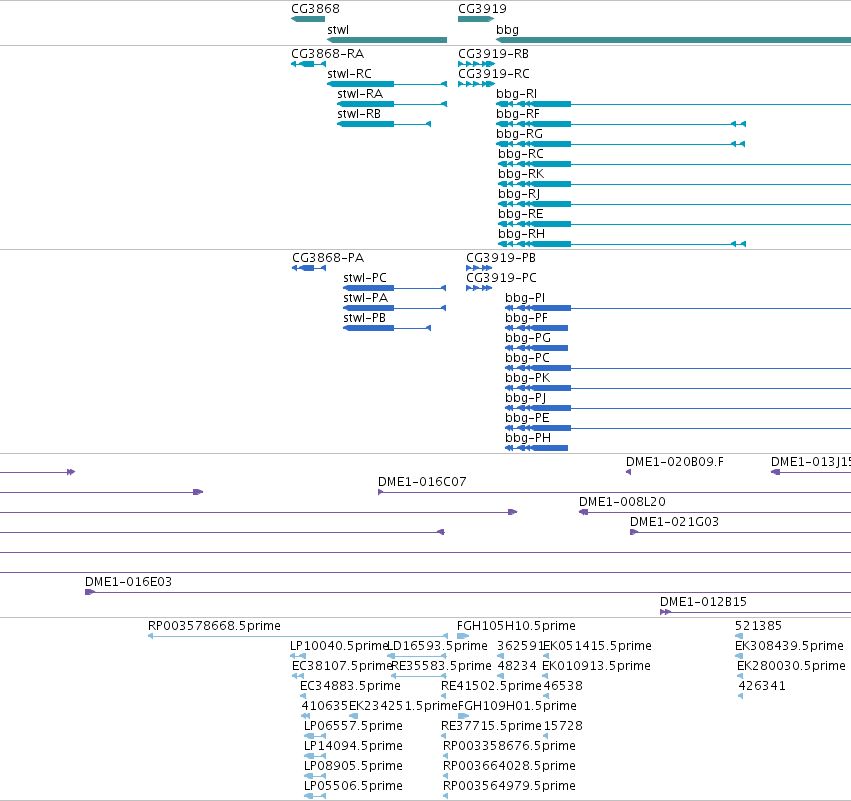The height and width of the screenshot is (801, 851).
Task: Select the EK051415.5prime EST
Action: coord(546,656)
